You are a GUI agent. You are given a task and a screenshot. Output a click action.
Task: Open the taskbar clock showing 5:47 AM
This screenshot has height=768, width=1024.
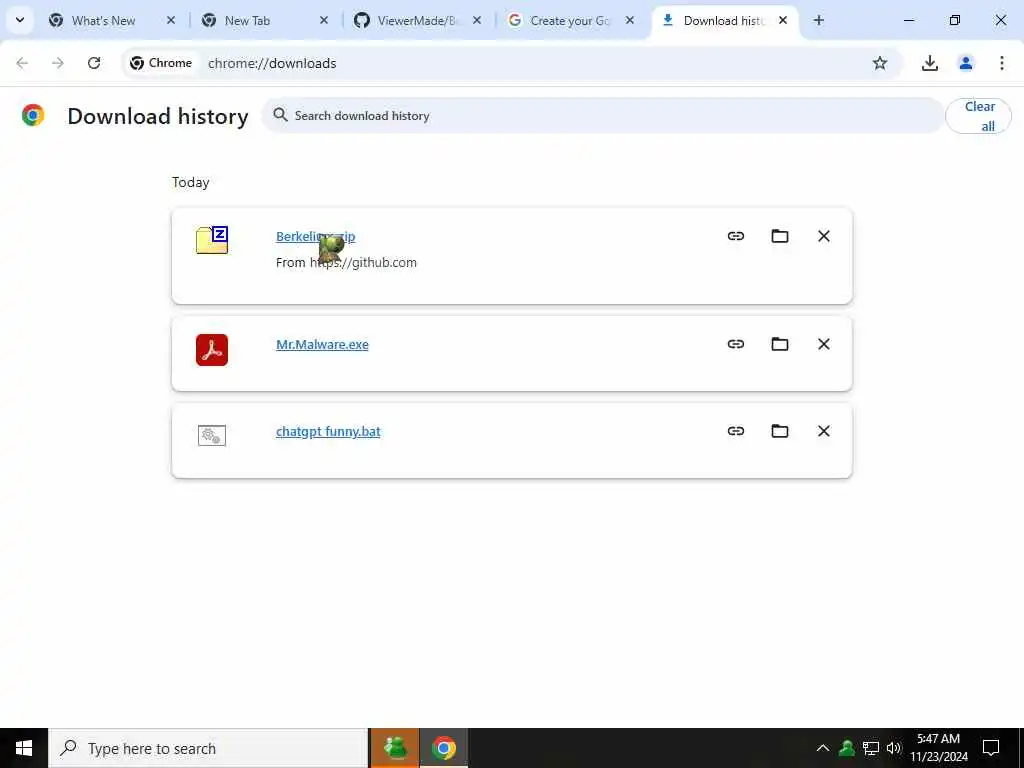[x=938, y=748]
